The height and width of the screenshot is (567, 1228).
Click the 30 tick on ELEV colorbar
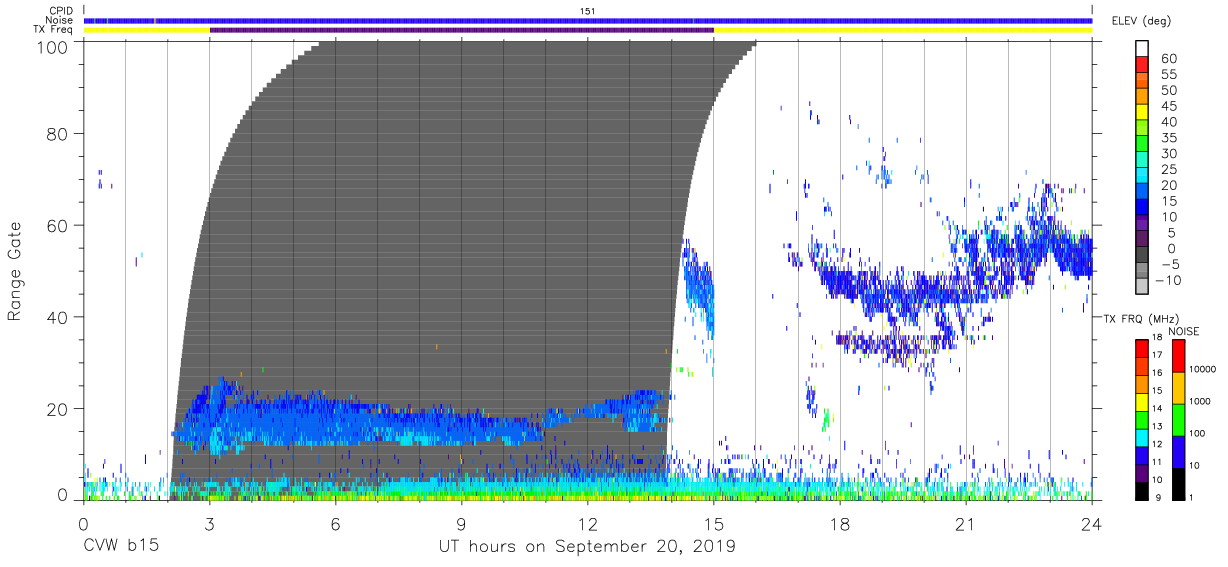coord(1169,153)
